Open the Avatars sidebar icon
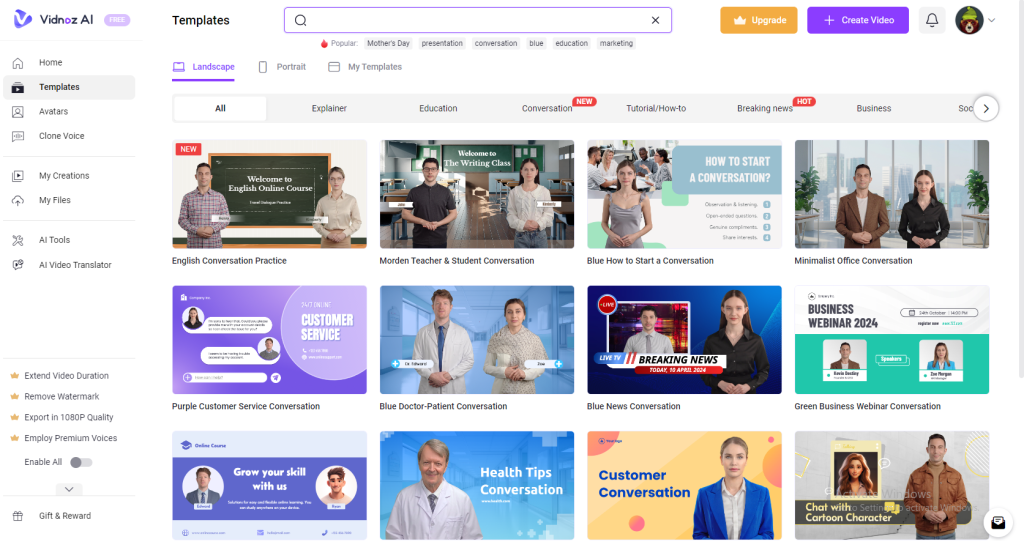Screen dimensions: 1024x550 [18, 111]
